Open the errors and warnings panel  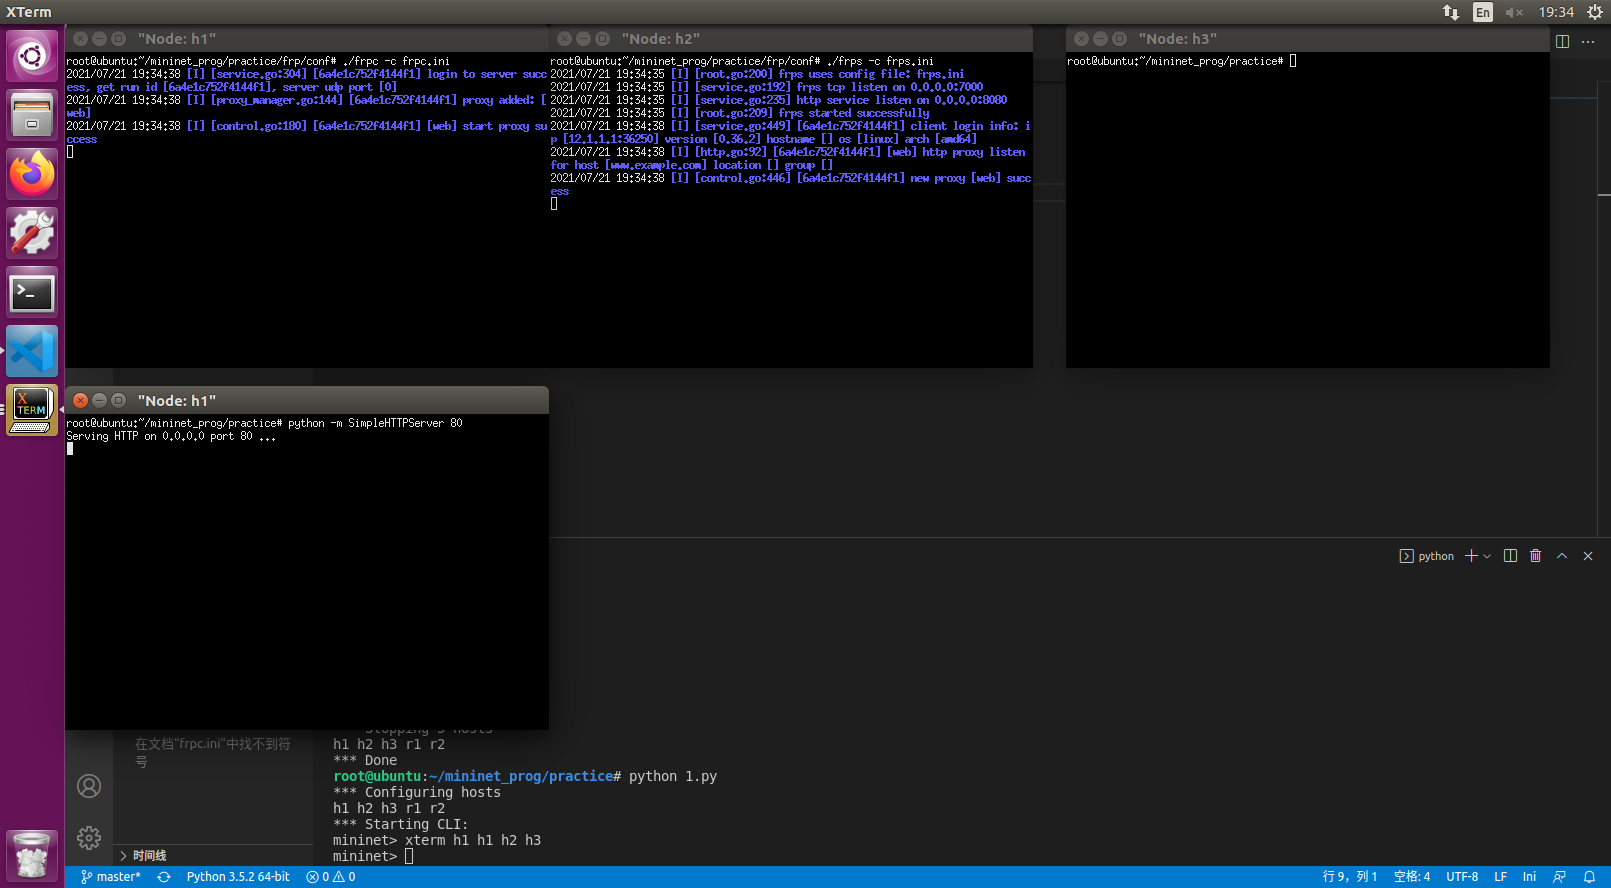click(331, 877)
